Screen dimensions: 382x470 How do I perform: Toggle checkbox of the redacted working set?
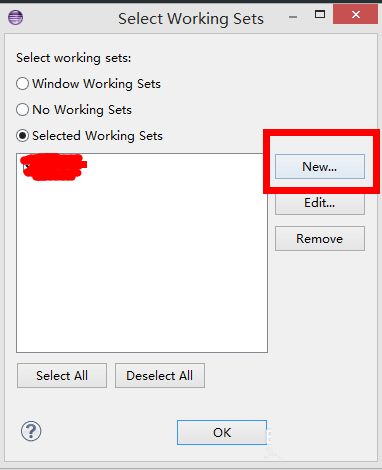coord(27,167)
